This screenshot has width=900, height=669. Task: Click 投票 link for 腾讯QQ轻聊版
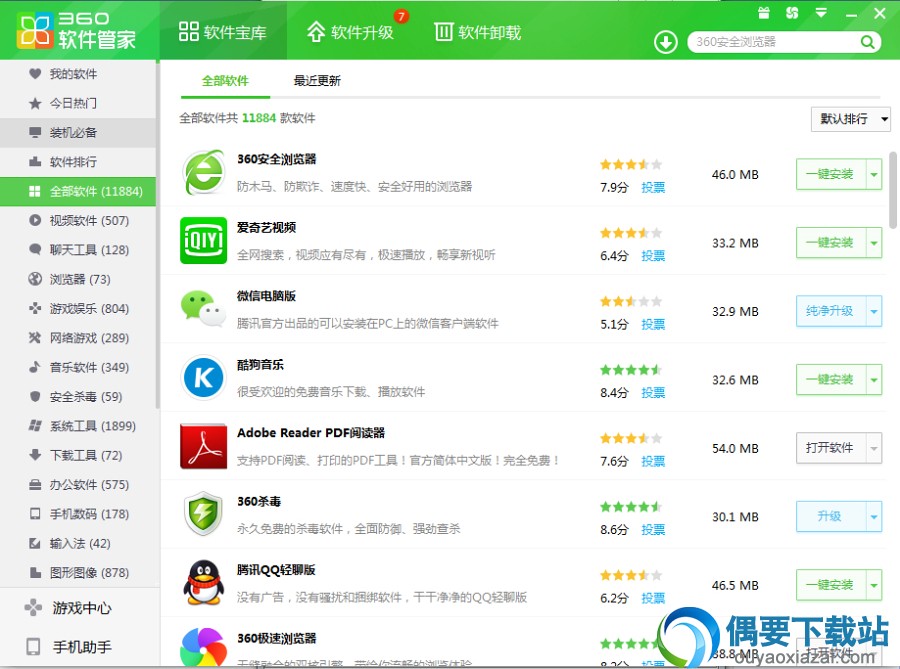click(653, 598)
